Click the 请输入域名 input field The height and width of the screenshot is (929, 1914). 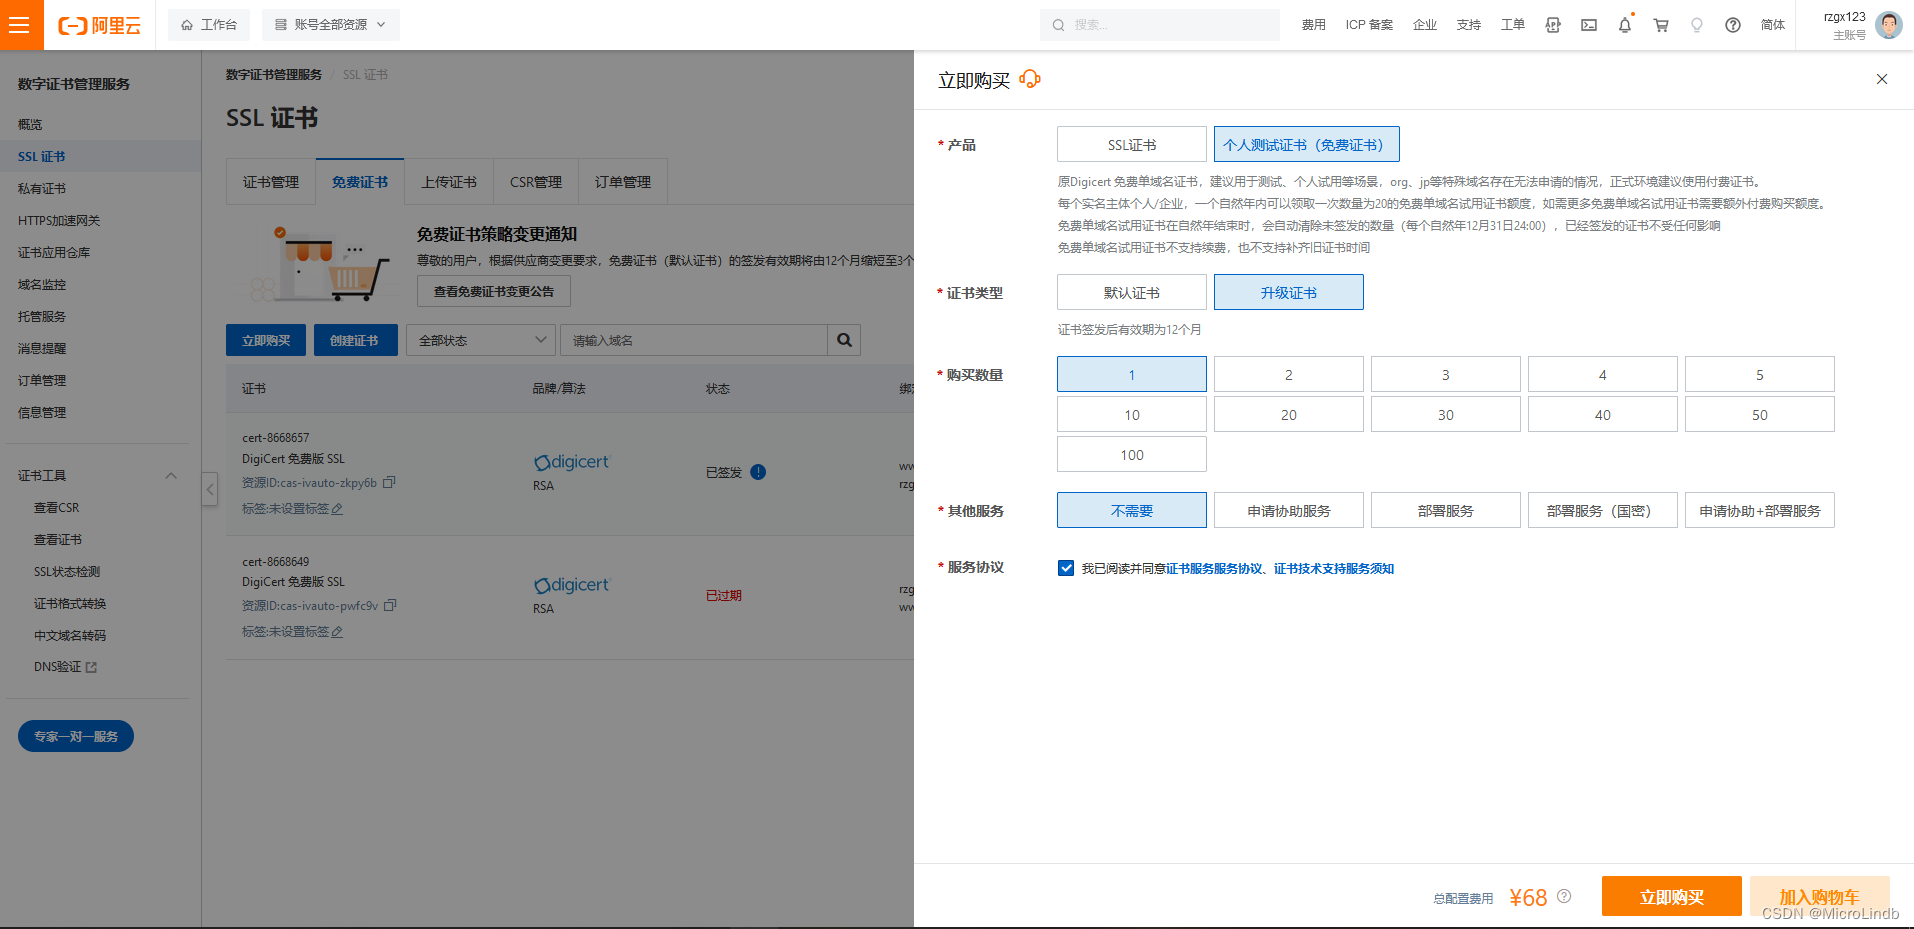(x=694, y=340)
